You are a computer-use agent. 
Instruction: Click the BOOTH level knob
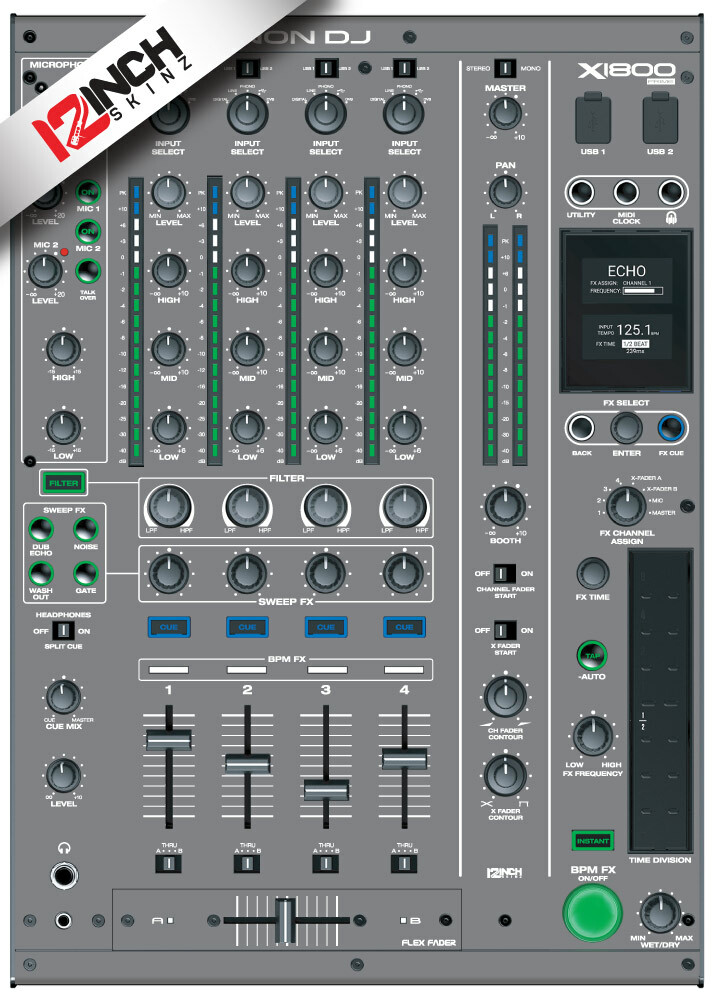(x=504, y=507)
